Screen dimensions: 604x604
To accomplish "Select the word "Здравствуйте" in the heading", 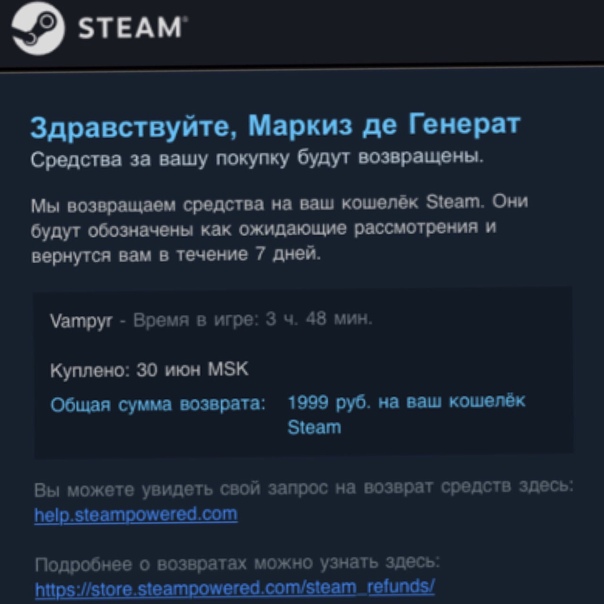I will [135, 128].
